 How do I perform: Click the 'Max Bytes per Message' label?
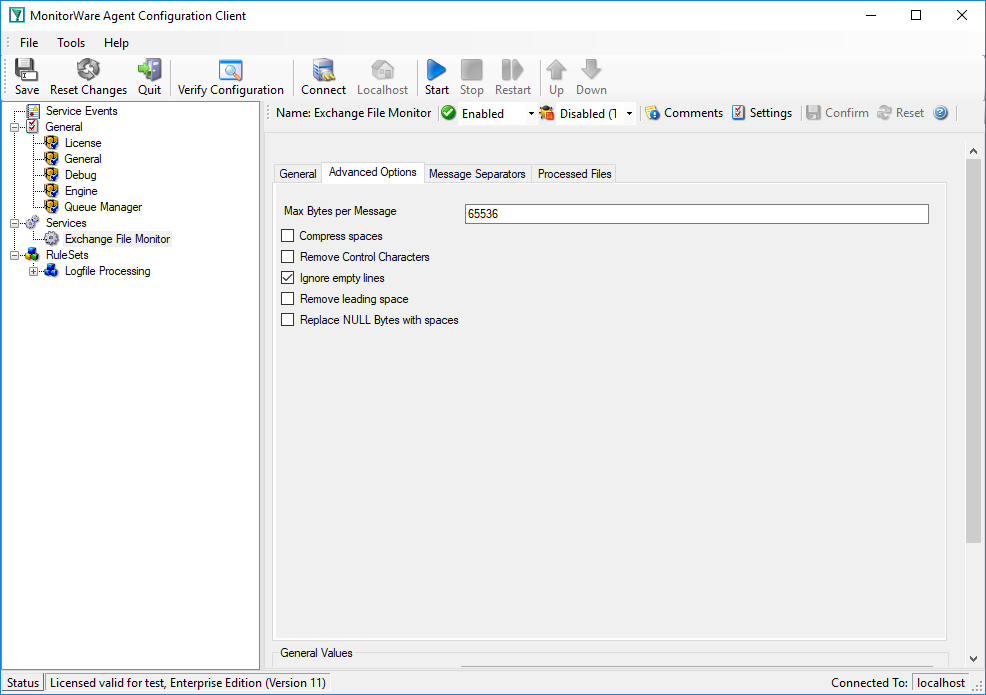[340, 211]
